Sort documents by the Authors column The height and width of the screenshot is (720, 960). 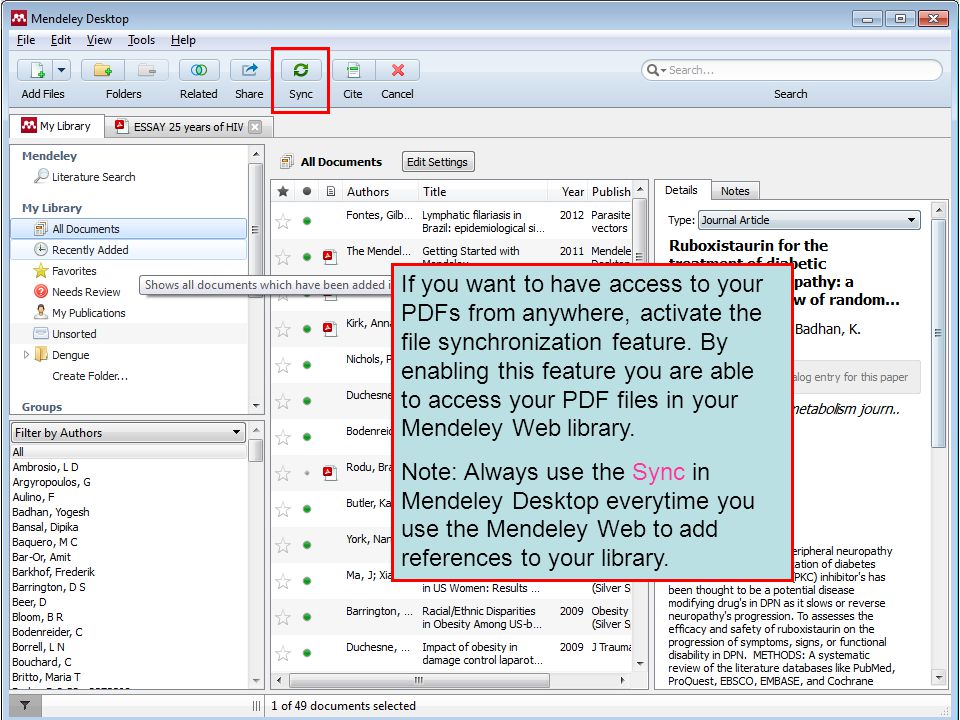tap(380, 192)
